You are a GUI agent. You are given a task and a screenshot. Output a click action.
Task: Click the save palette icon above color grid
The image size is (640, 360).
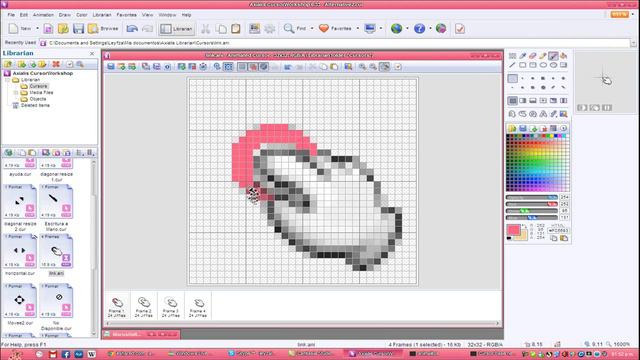pos(522,128)
